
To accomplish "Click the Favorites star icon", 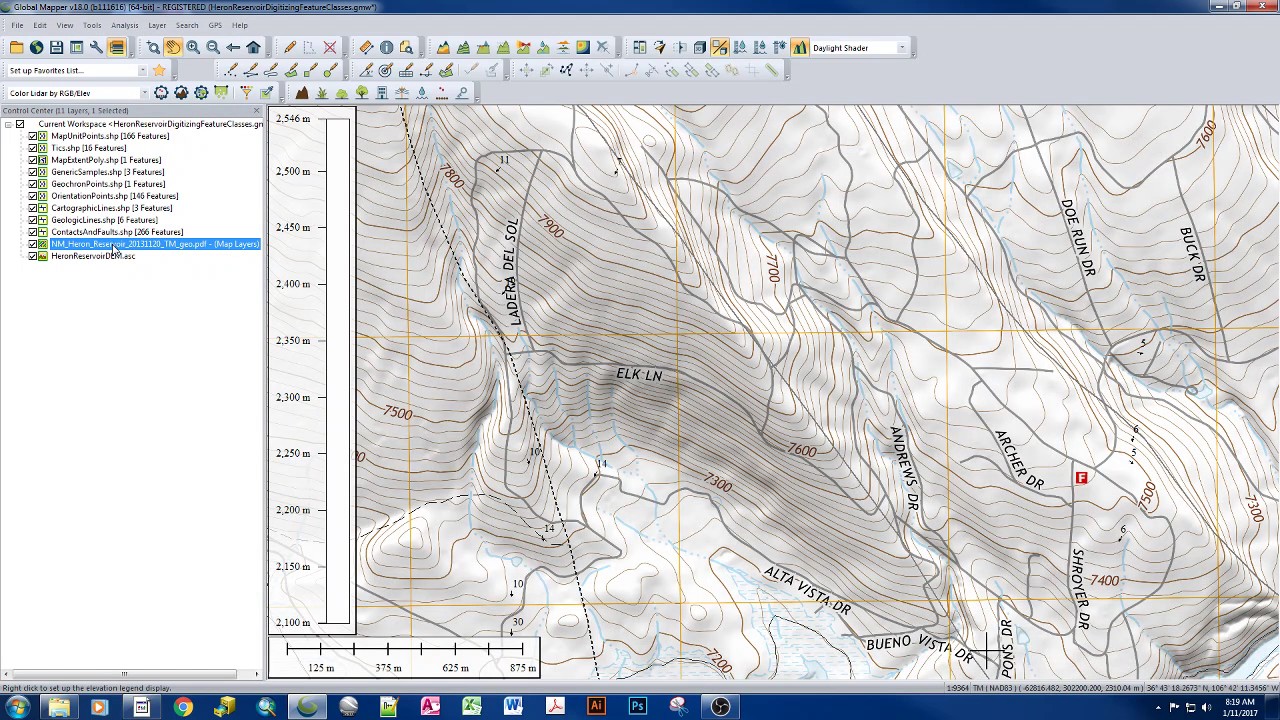I will [159, 71].
